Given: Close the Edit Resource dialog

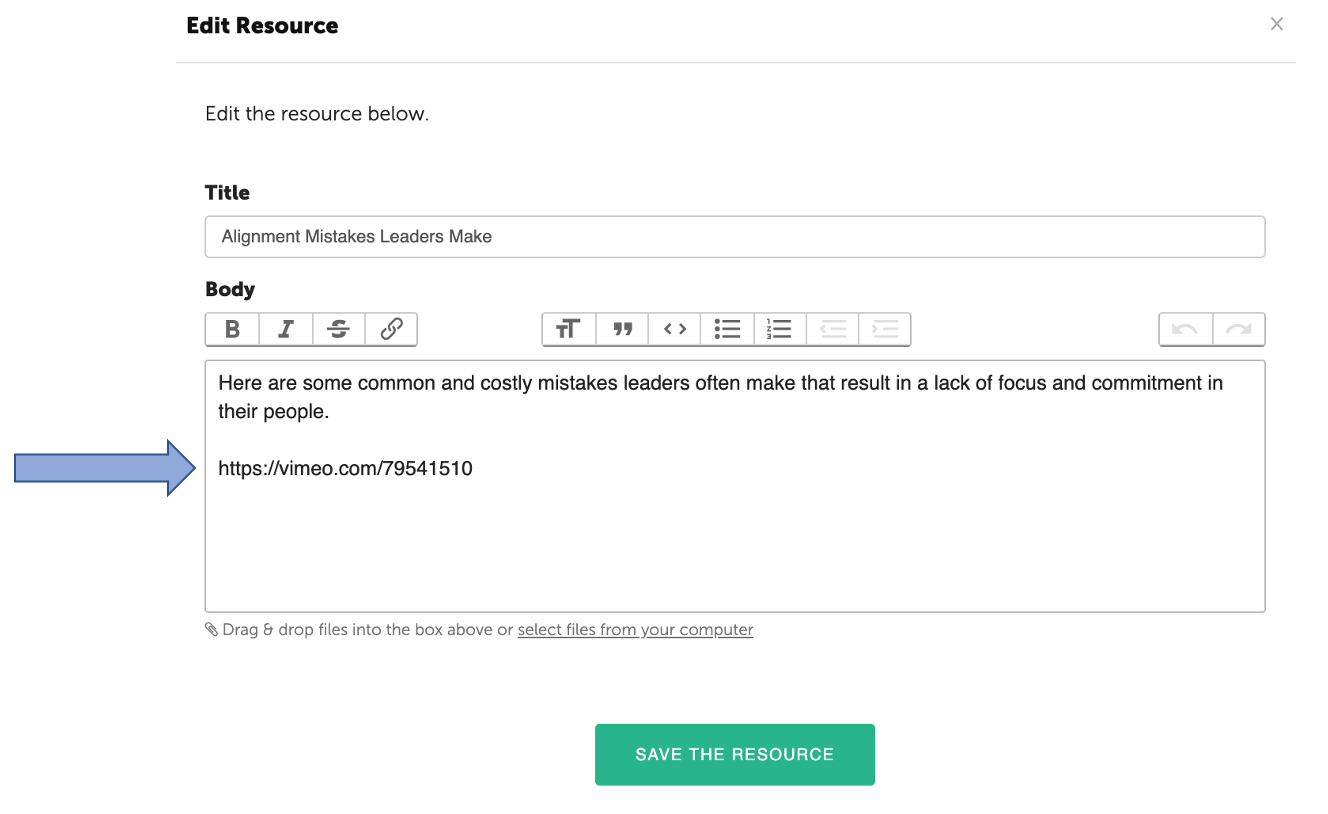Looking at the screenshot, I should tap(1277, 24).
